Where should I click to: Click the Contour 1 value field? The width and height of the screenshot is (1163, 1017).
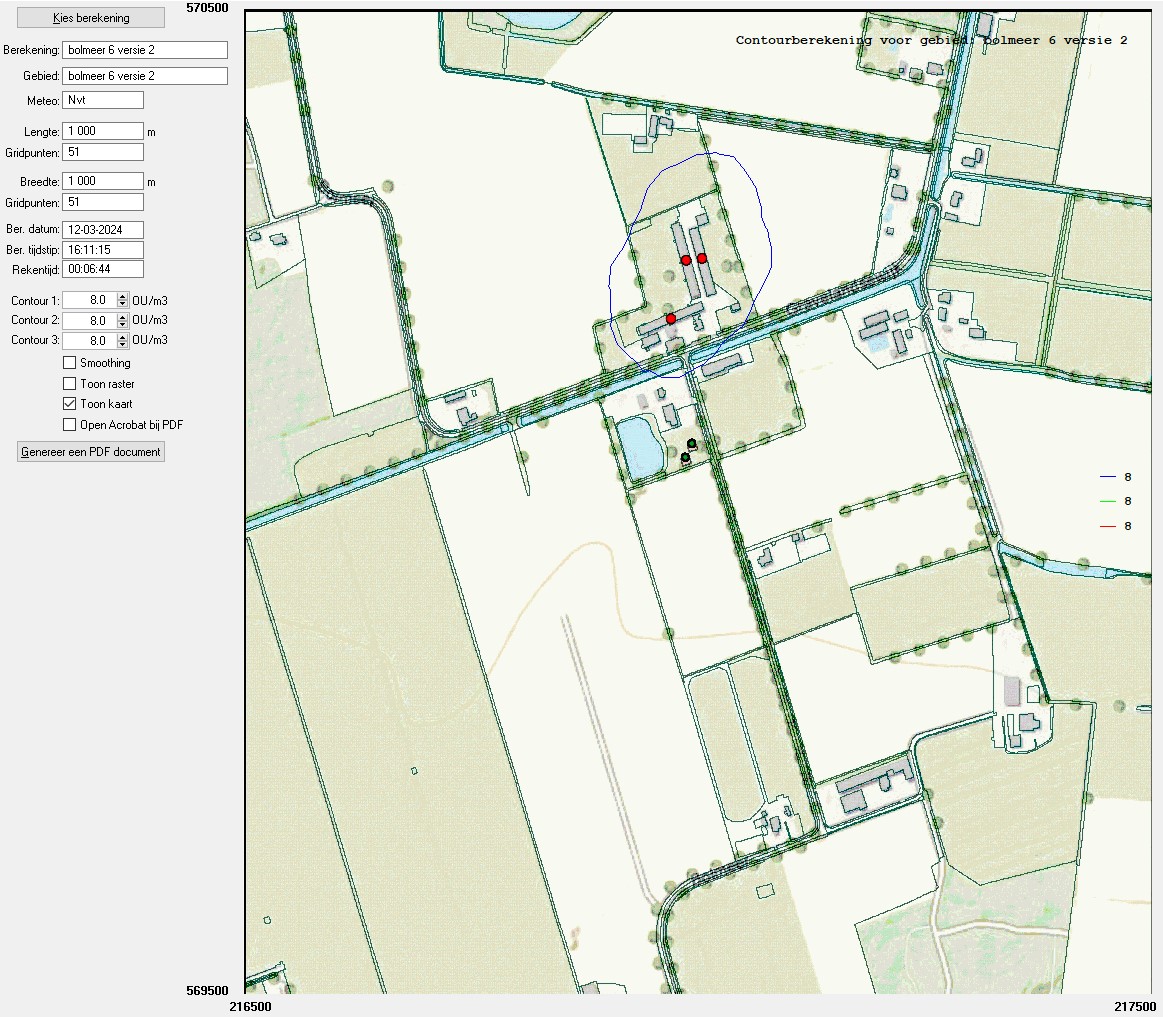click(90, 300)
